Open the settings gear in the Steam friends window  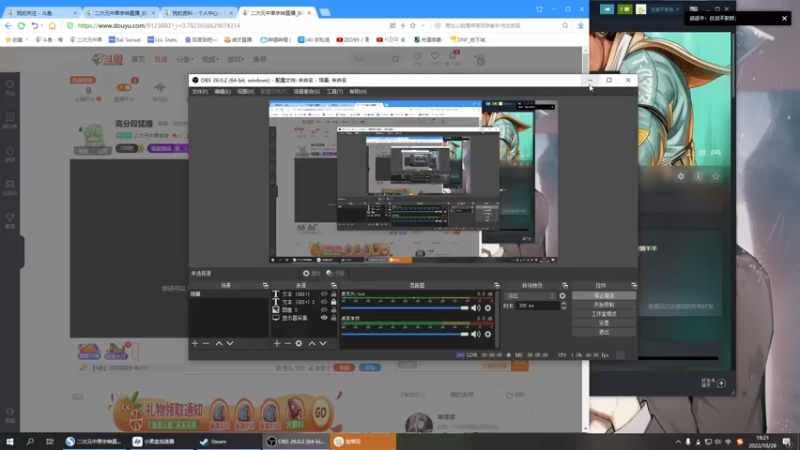coord(681,176)
